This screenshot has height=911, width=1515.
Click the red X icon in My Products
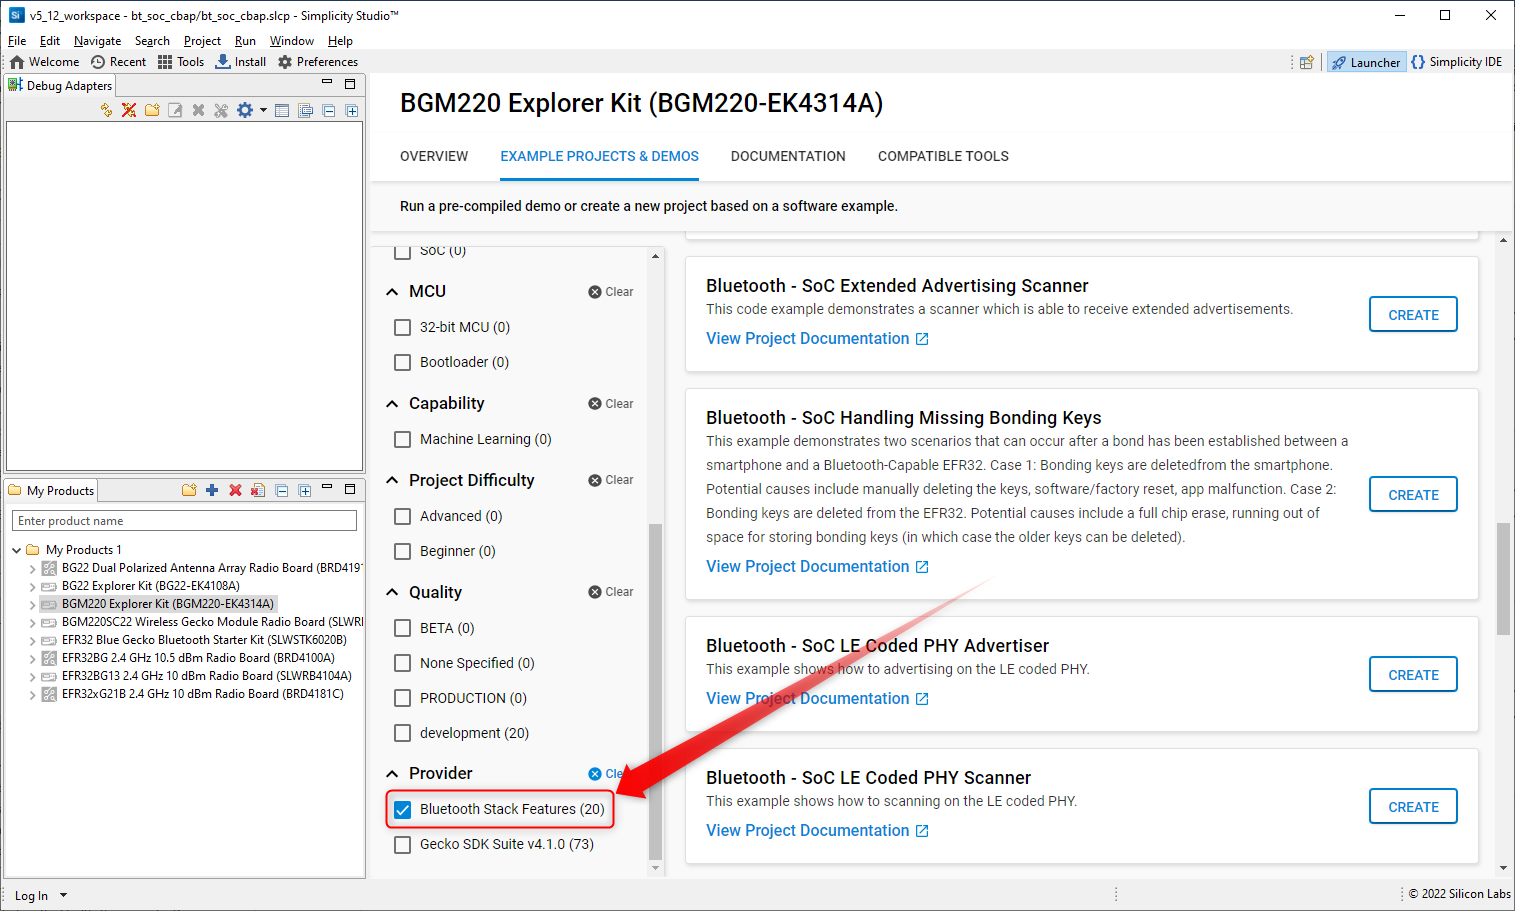point(235,490)
